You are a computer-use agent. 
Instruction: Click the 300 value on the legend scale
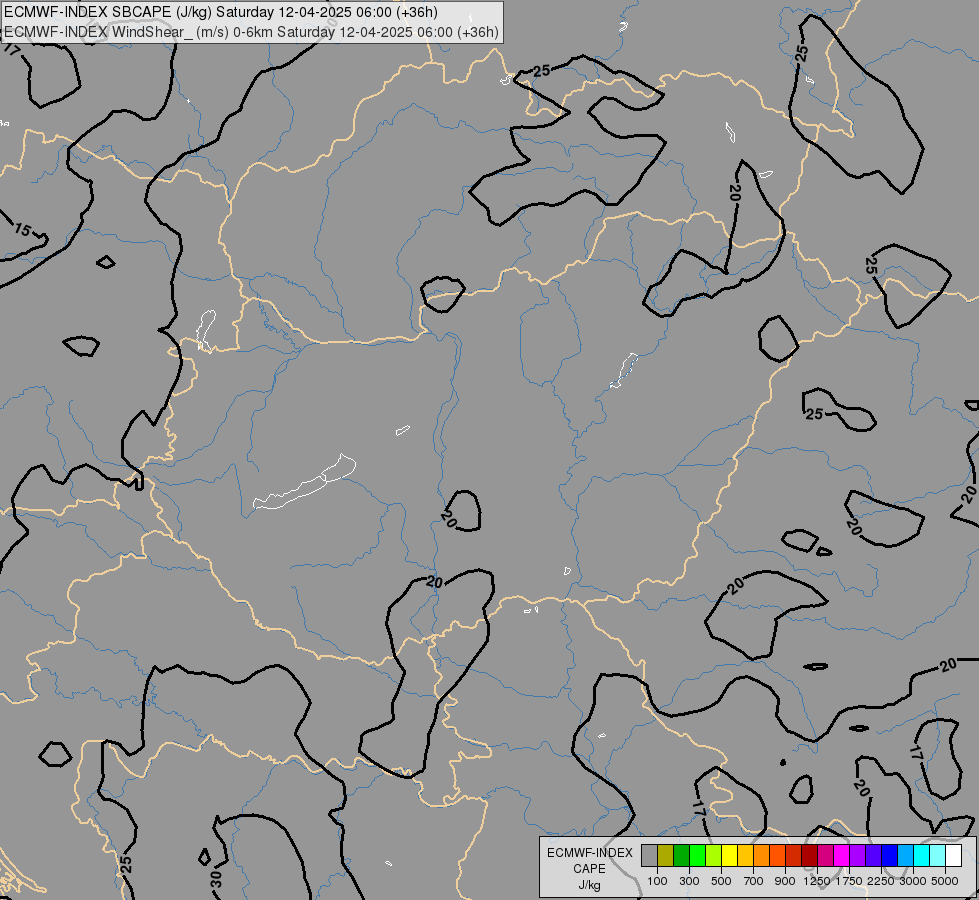[689, 881]
